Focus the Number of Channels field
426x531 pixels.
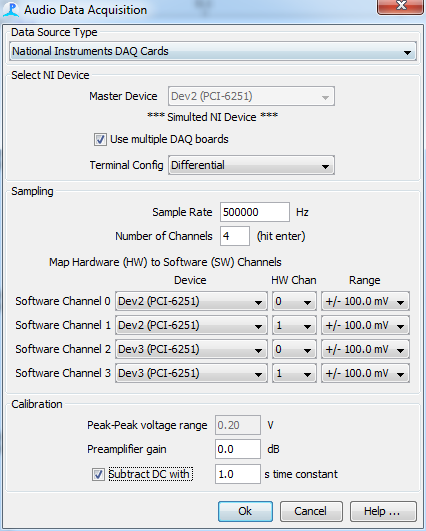tap(235, 236)
